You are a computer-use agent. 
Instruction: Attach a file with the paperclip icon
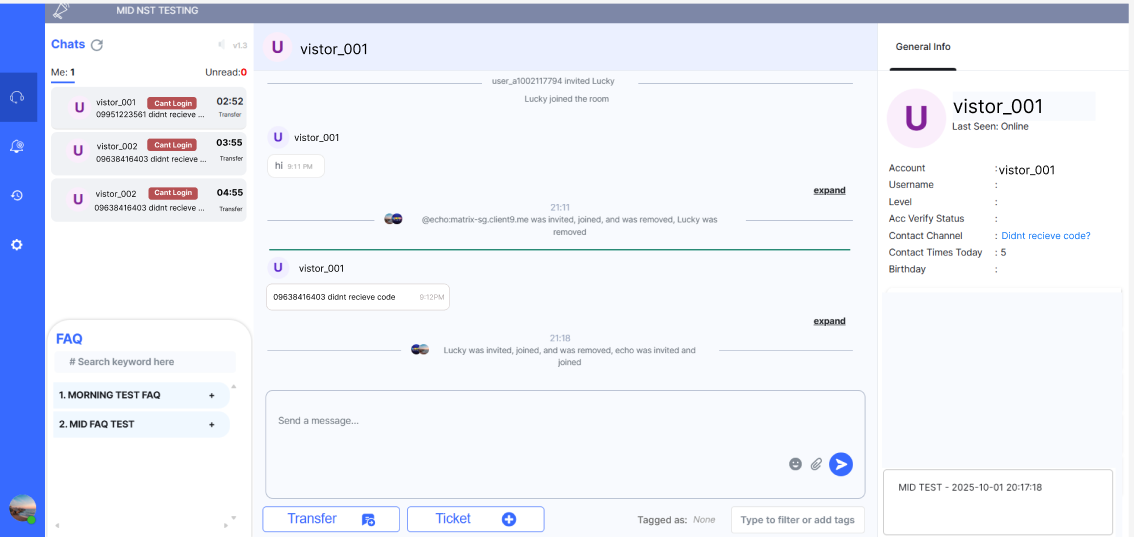pos(816,464)
